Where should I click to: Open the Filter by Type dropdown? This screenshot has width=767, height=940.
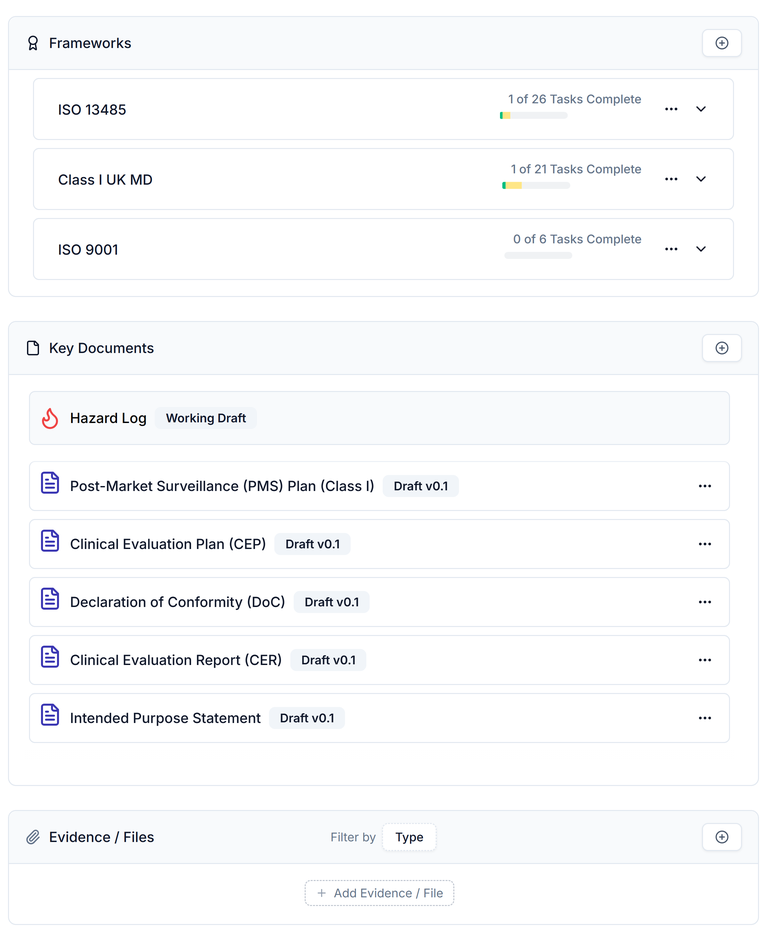[x=409, y=837]
